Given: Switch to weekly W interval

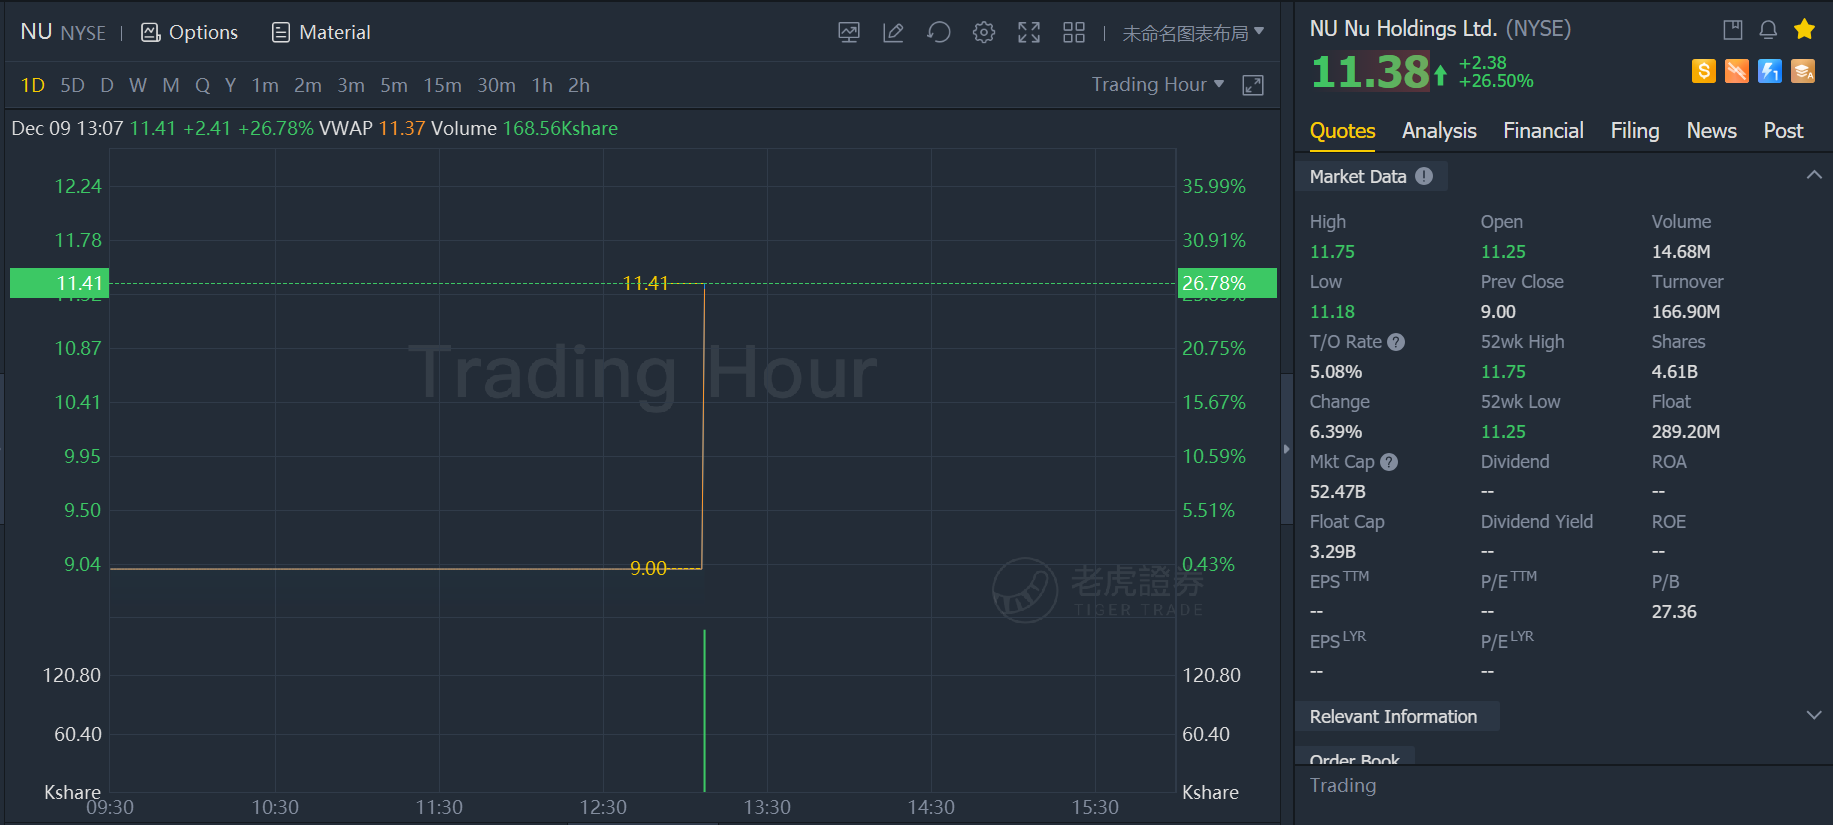Looking at the screenshot, I should [138, 86].
